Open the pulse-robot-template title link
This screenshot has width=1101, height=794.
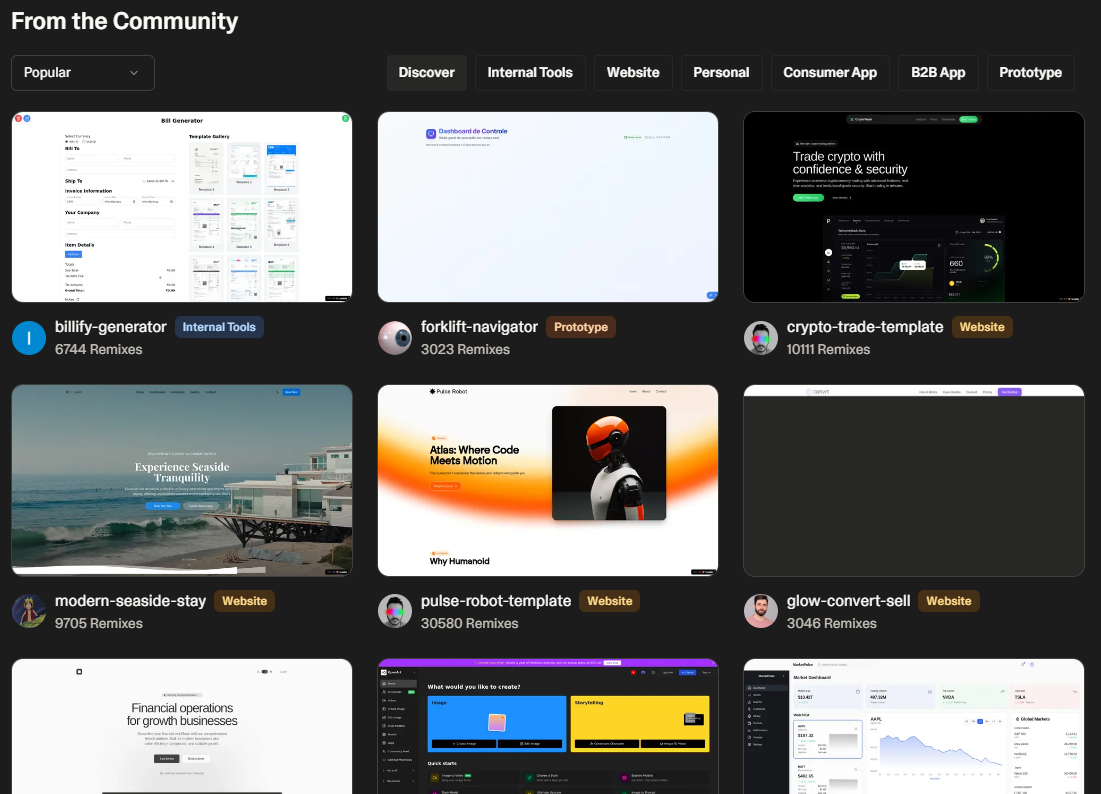[x=496, y=601]
